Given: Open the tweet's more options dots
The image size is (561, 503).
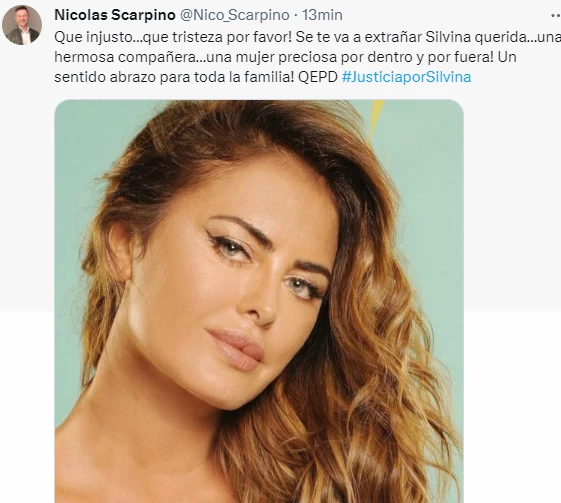Looking at the screenshot, I should (x=555, y=15).
